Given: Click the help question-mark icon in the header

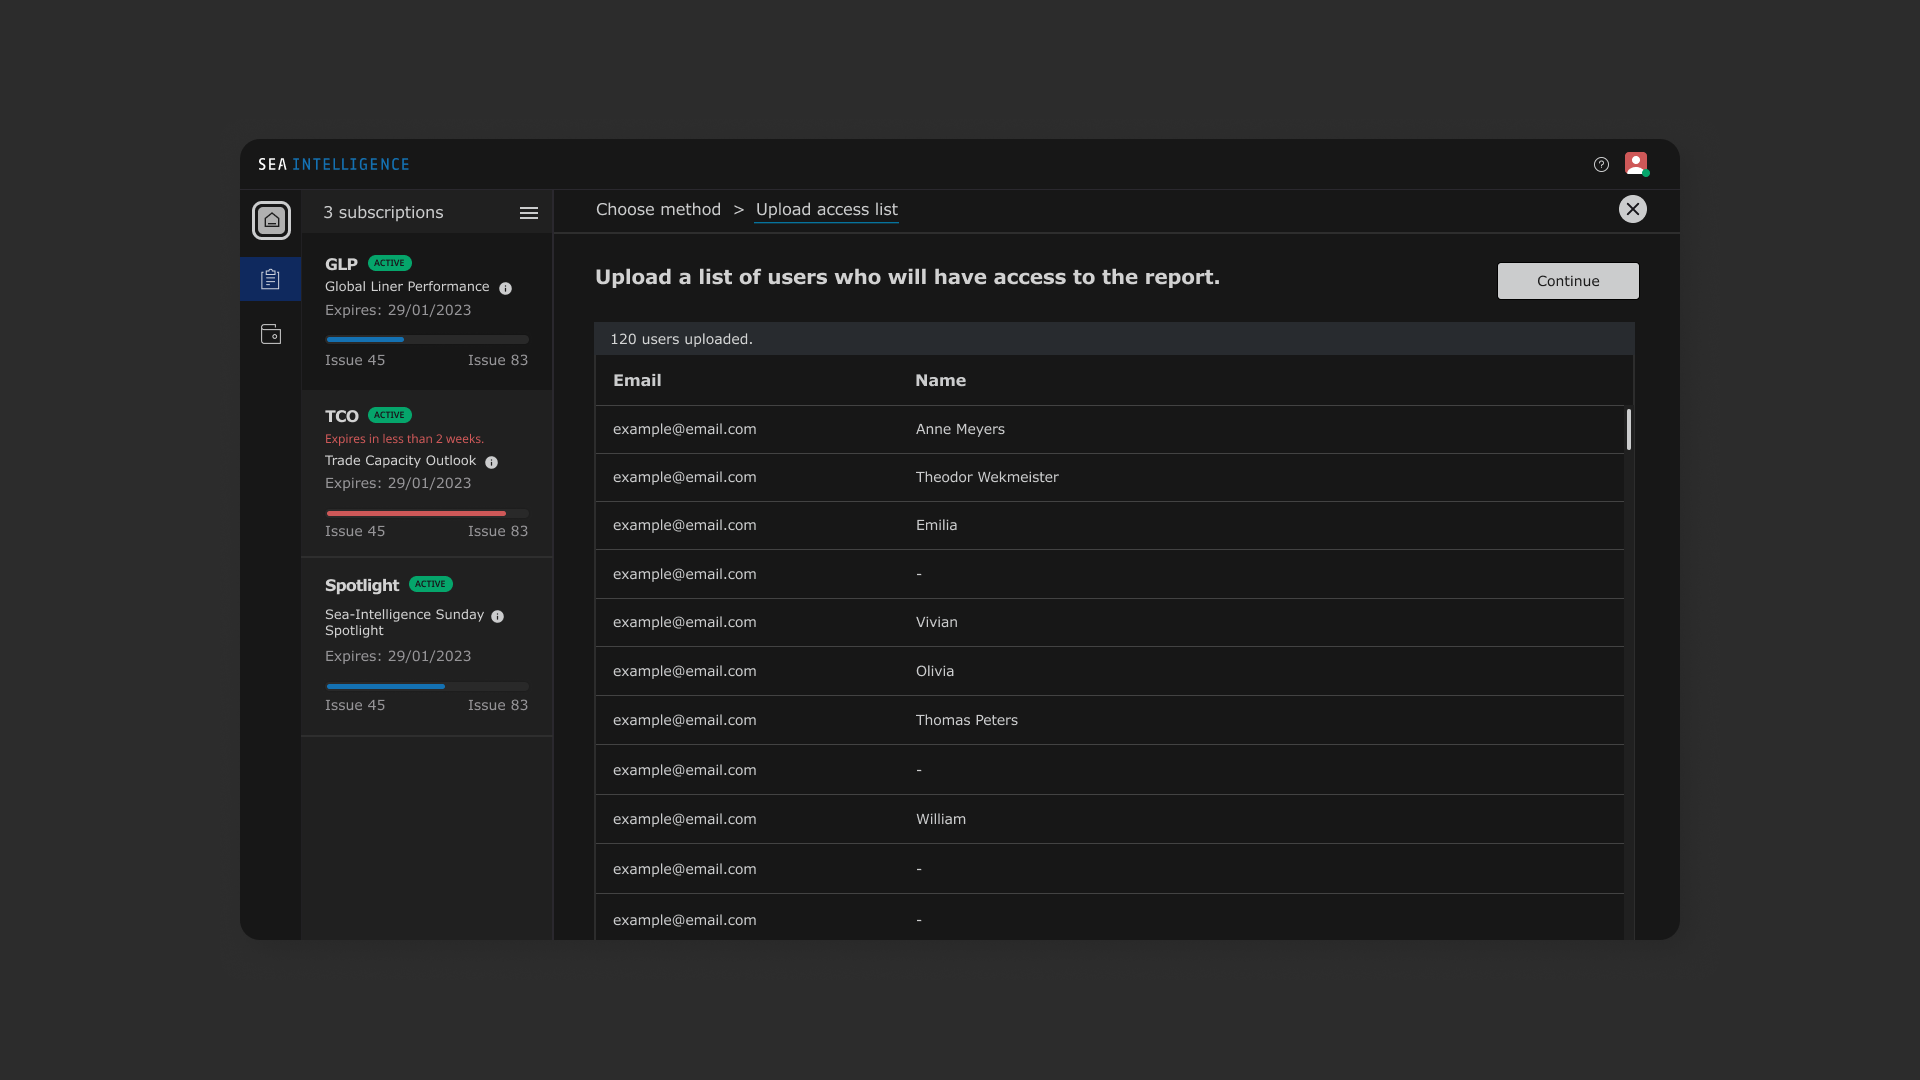Looking at the screenshot, I should click(x=1600, y=164).
